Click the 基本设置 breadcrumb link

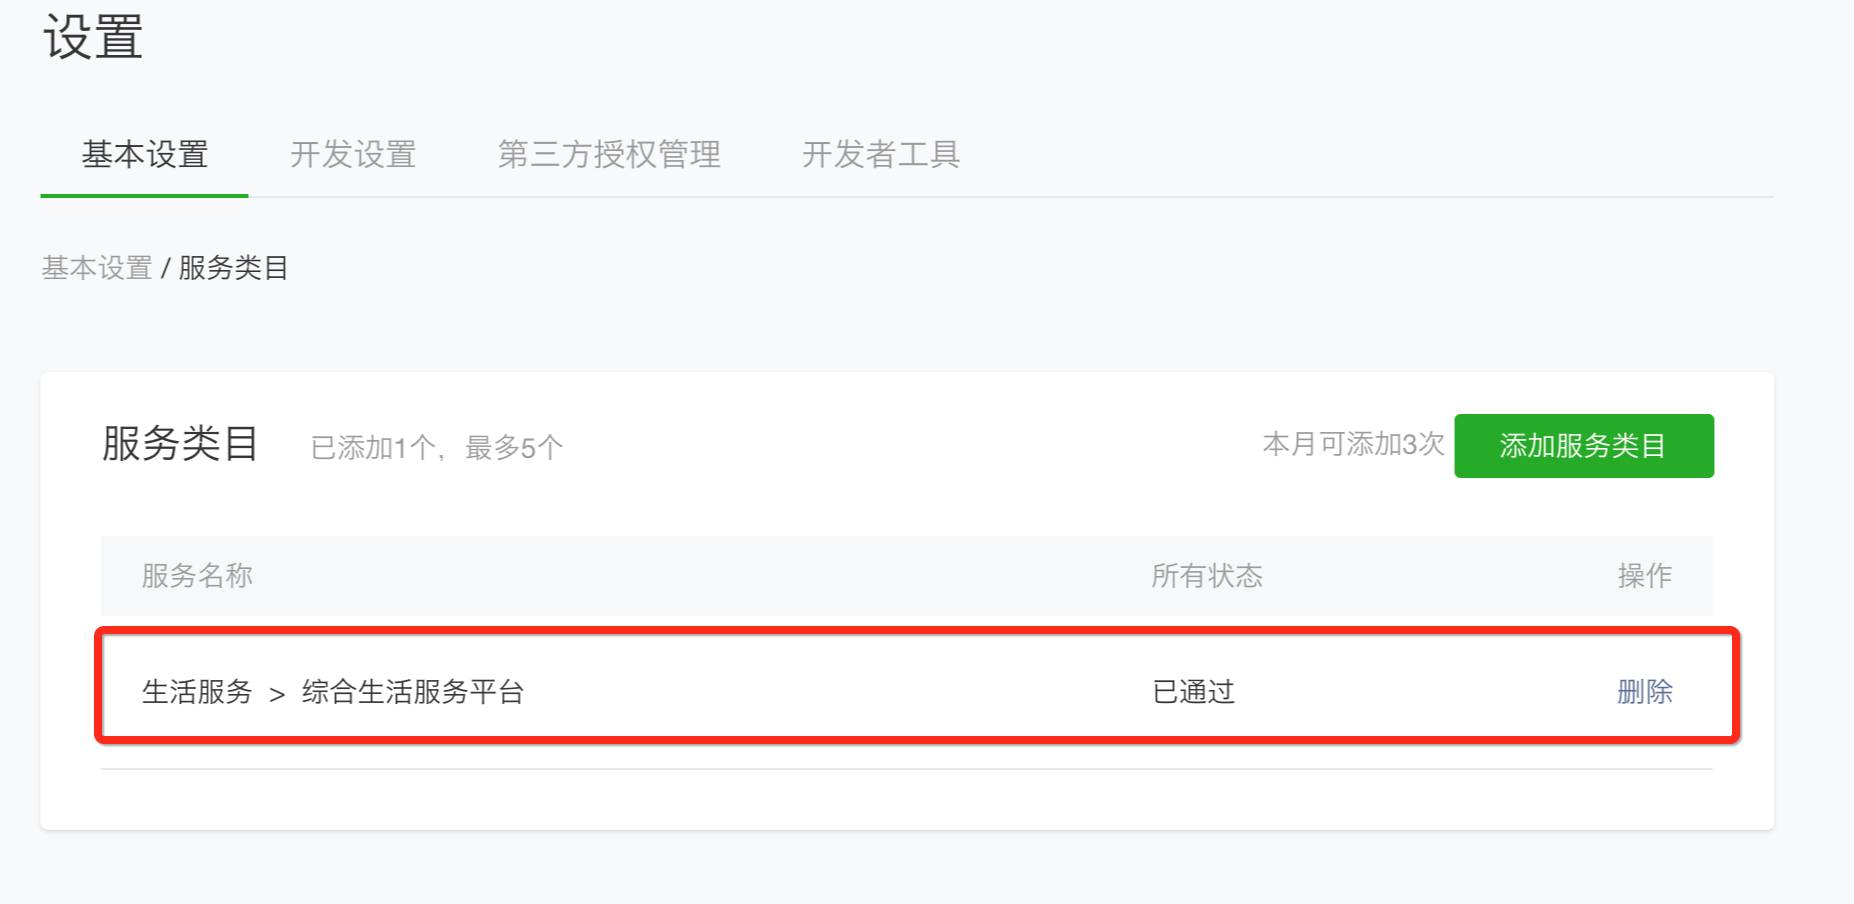point(96,268)
